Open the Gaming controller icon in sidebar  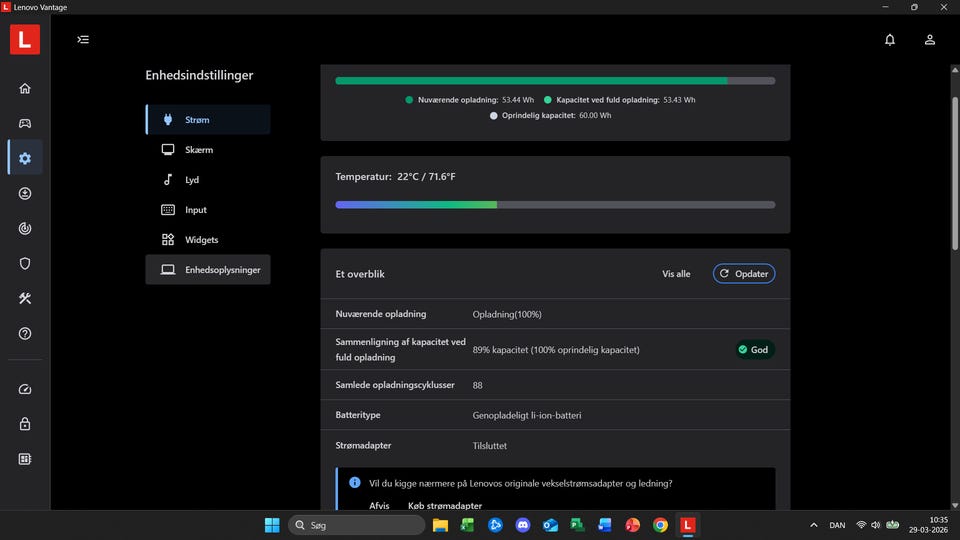tap(25, 123)
